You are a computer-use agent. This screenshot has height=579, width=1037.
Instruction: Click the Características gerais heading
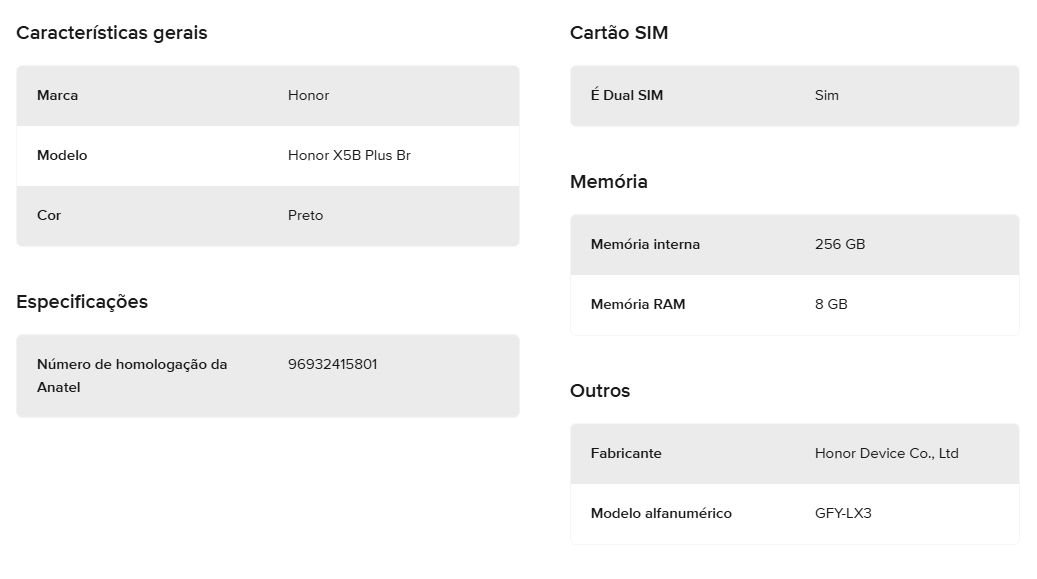point(112,32)
